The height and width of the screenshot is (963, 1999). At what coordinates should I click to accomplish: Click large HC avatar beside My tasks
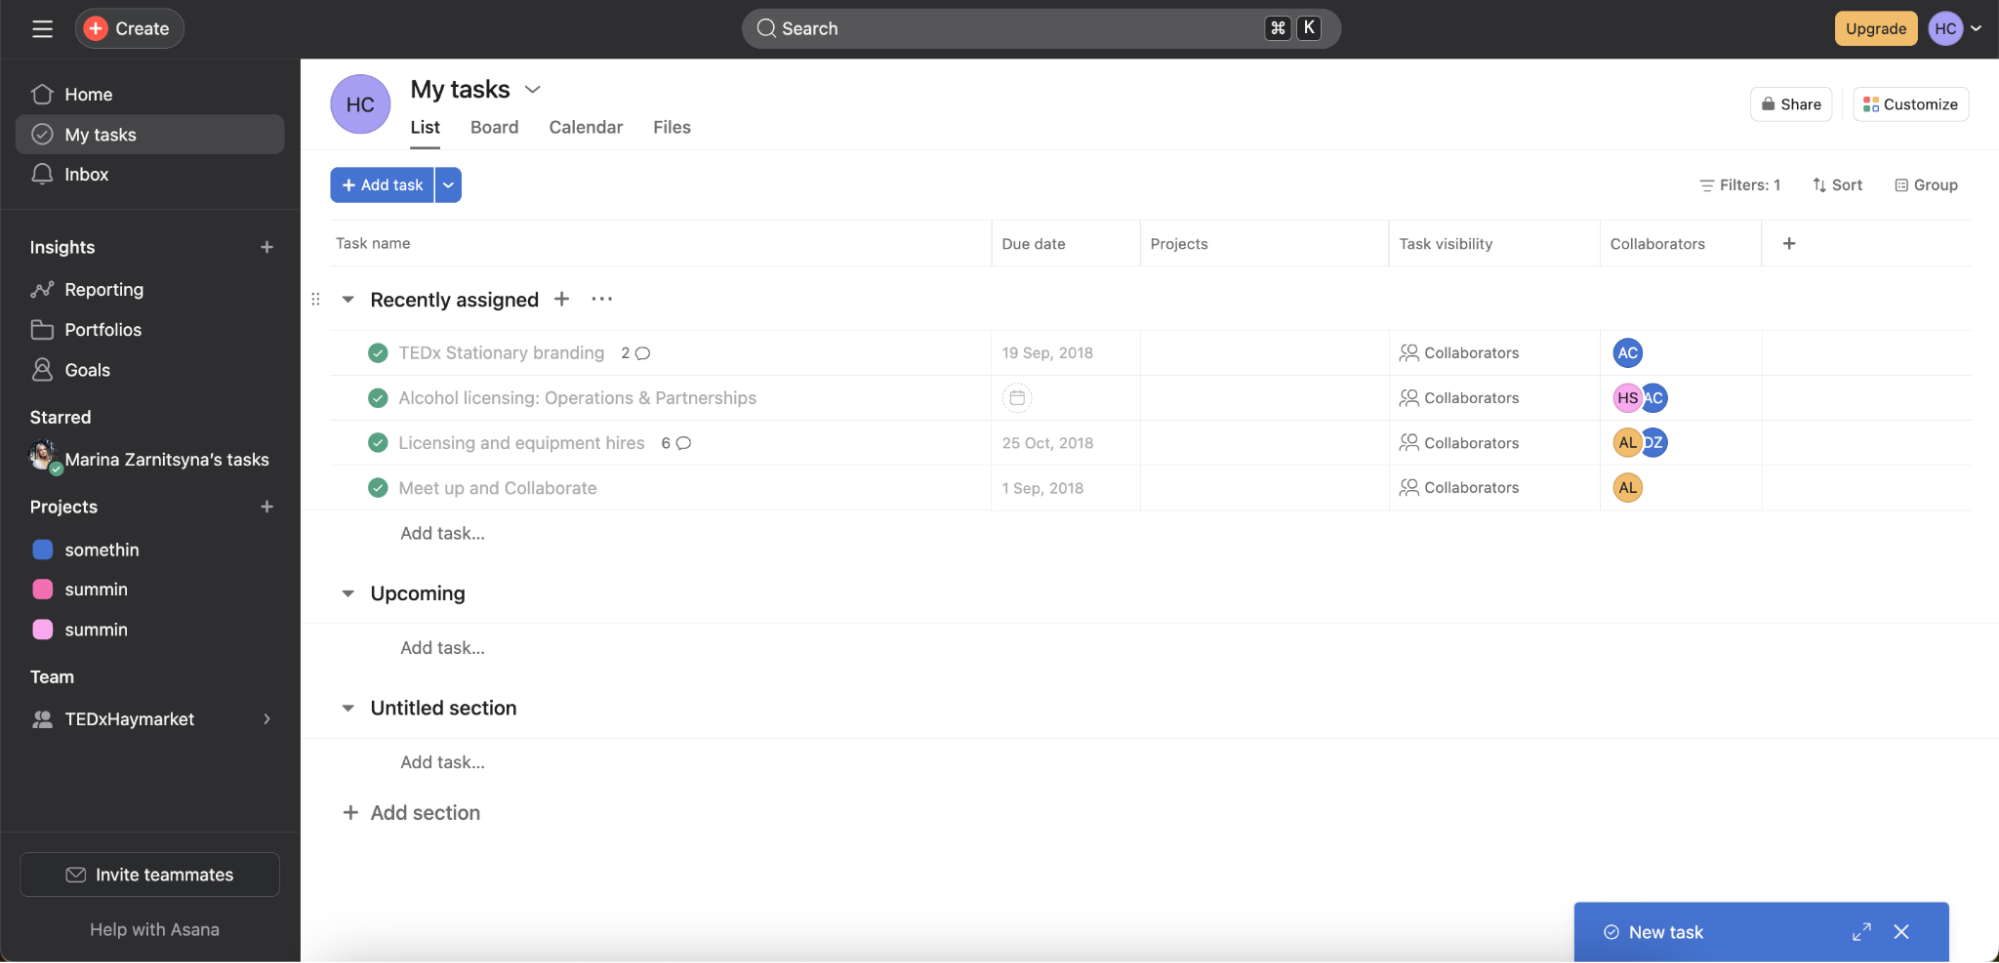pyautogui.click(x=360, y=104)
